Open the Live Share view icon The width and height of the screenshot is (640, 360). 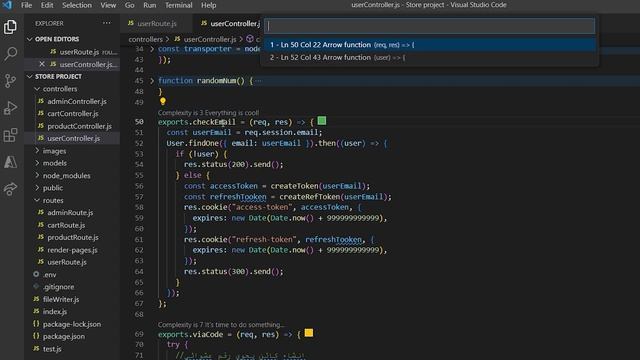[x=10, y=189]
